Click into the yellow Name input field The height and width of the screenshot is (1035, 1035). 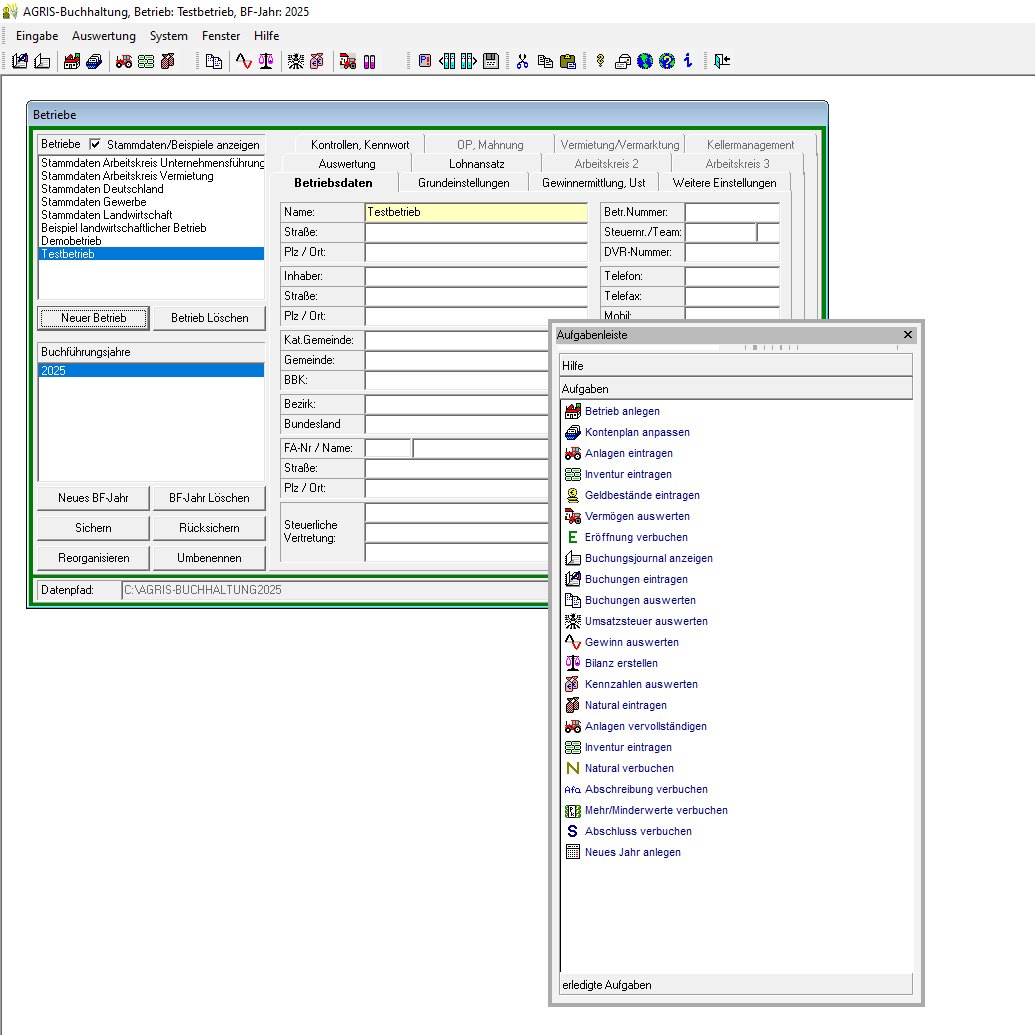pyautogui.click(x=476, y=212)
